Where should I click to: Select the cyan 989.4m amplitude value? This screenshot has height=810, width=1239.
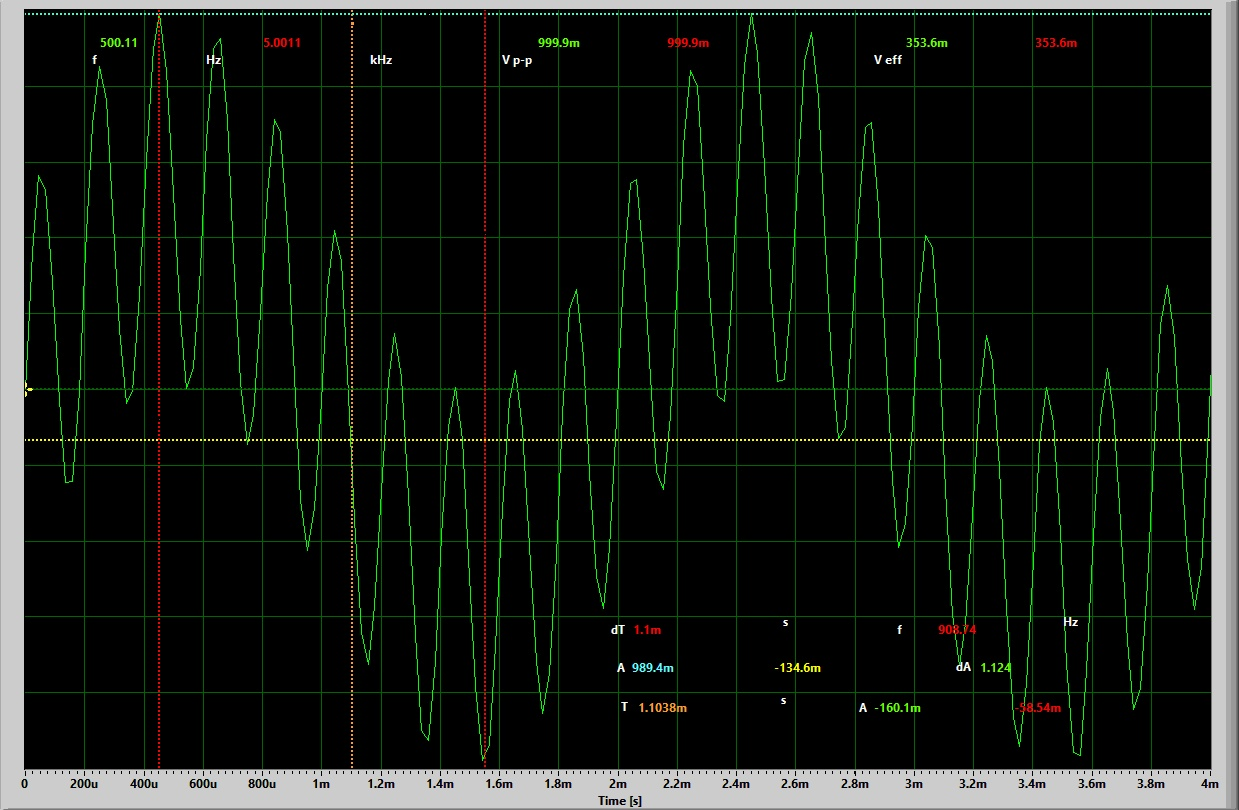coord(652,668)
